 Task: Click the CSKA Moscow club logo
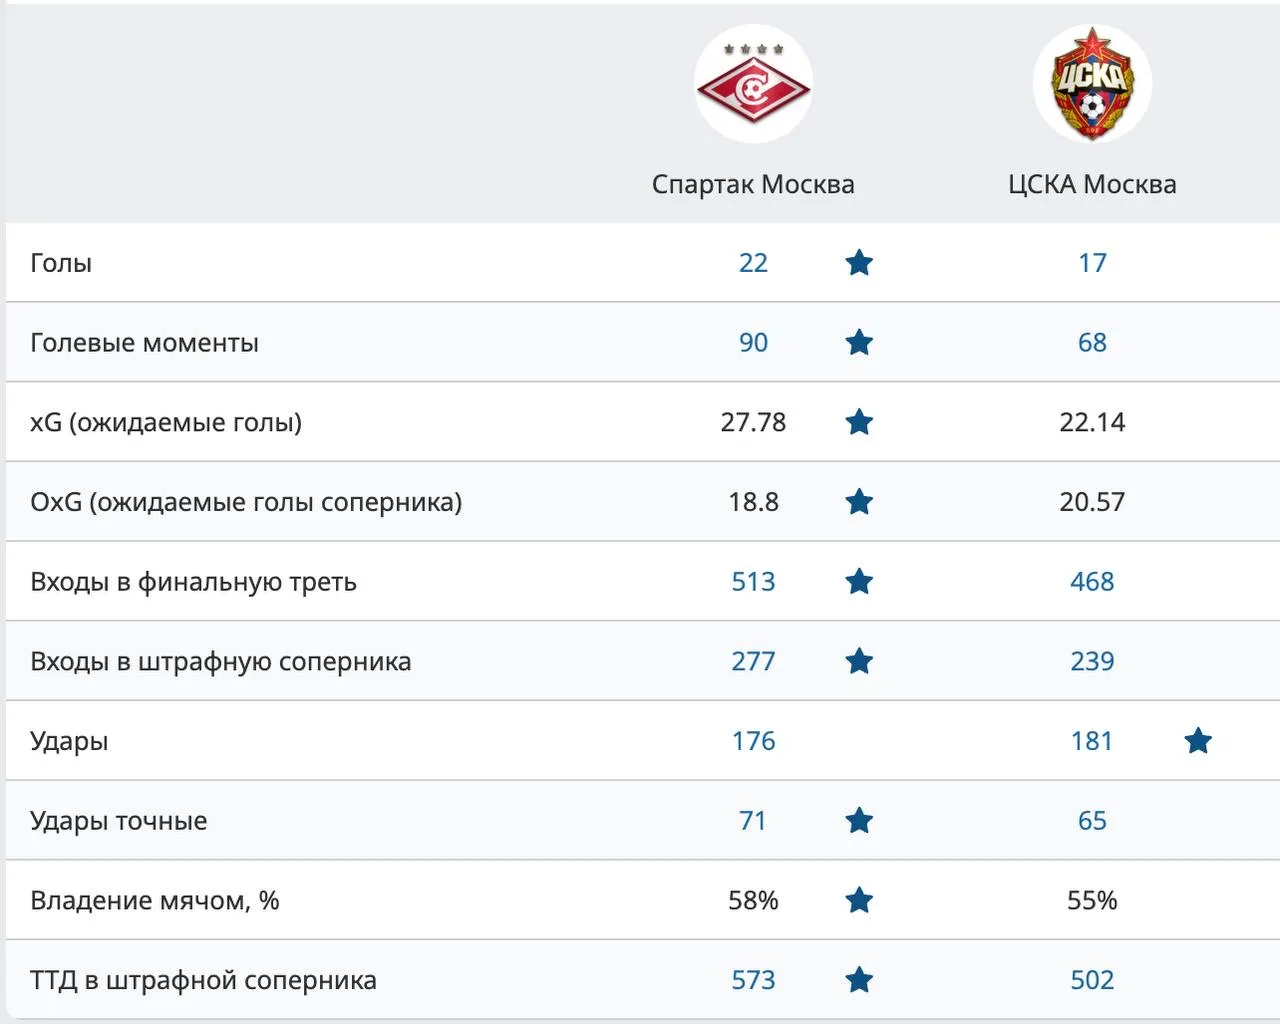pyautogui.click(x=1092, y=84)
